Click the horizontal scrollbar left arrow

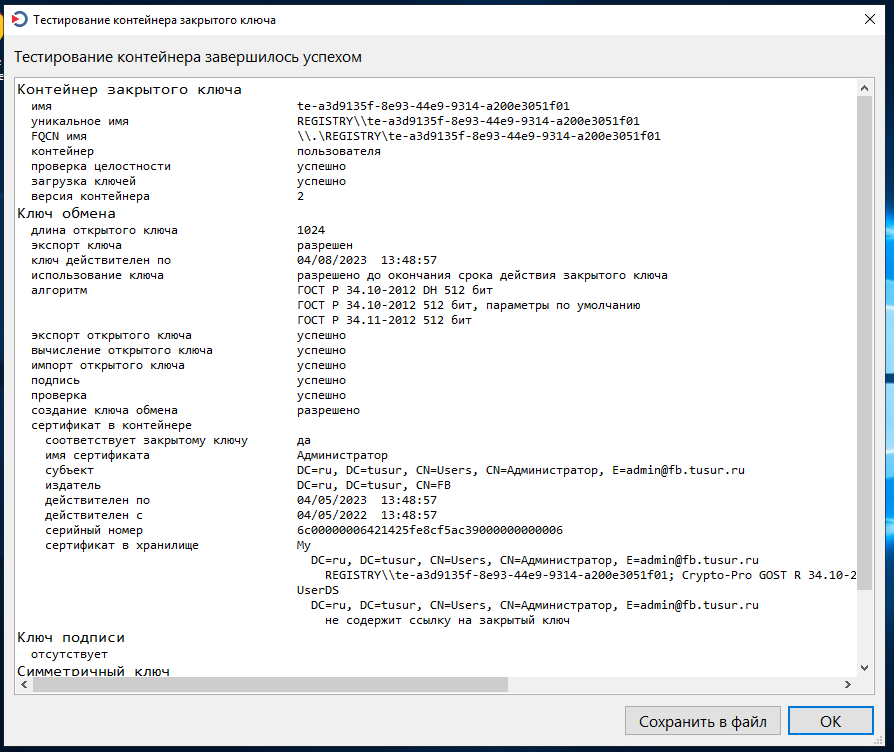point(24,684)
